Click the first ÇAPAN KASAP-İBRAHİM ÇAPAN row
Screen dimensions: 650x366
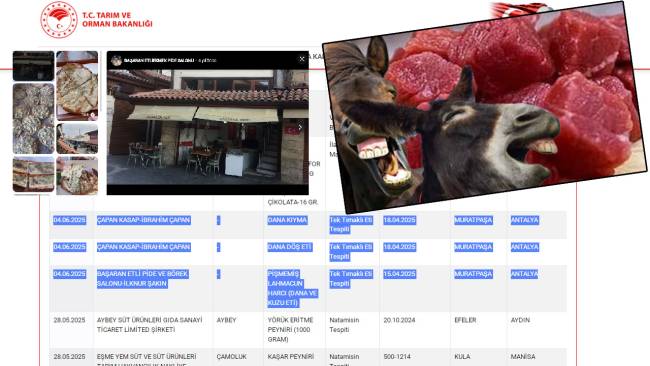point(308,225)
